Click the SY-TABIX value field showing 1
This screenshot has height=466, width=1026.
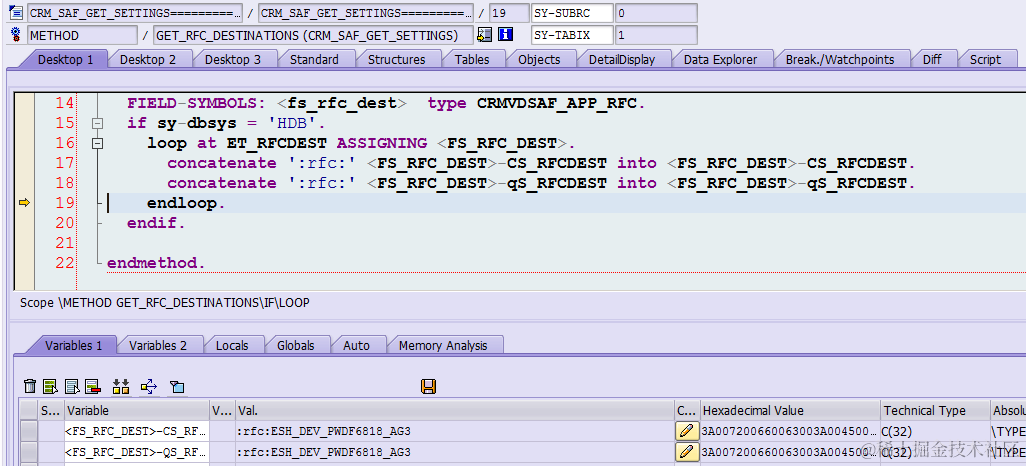point(656,35)
